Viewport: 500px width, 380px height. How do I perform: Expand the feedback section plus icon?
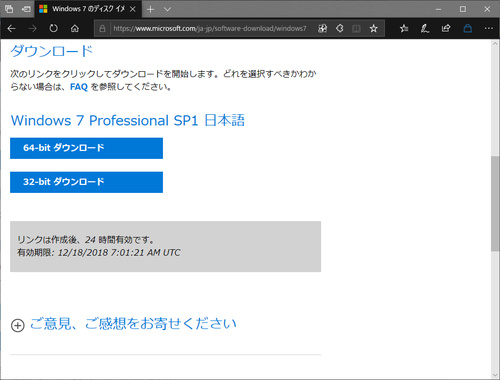pyautogui.click(x=18, y=325)
